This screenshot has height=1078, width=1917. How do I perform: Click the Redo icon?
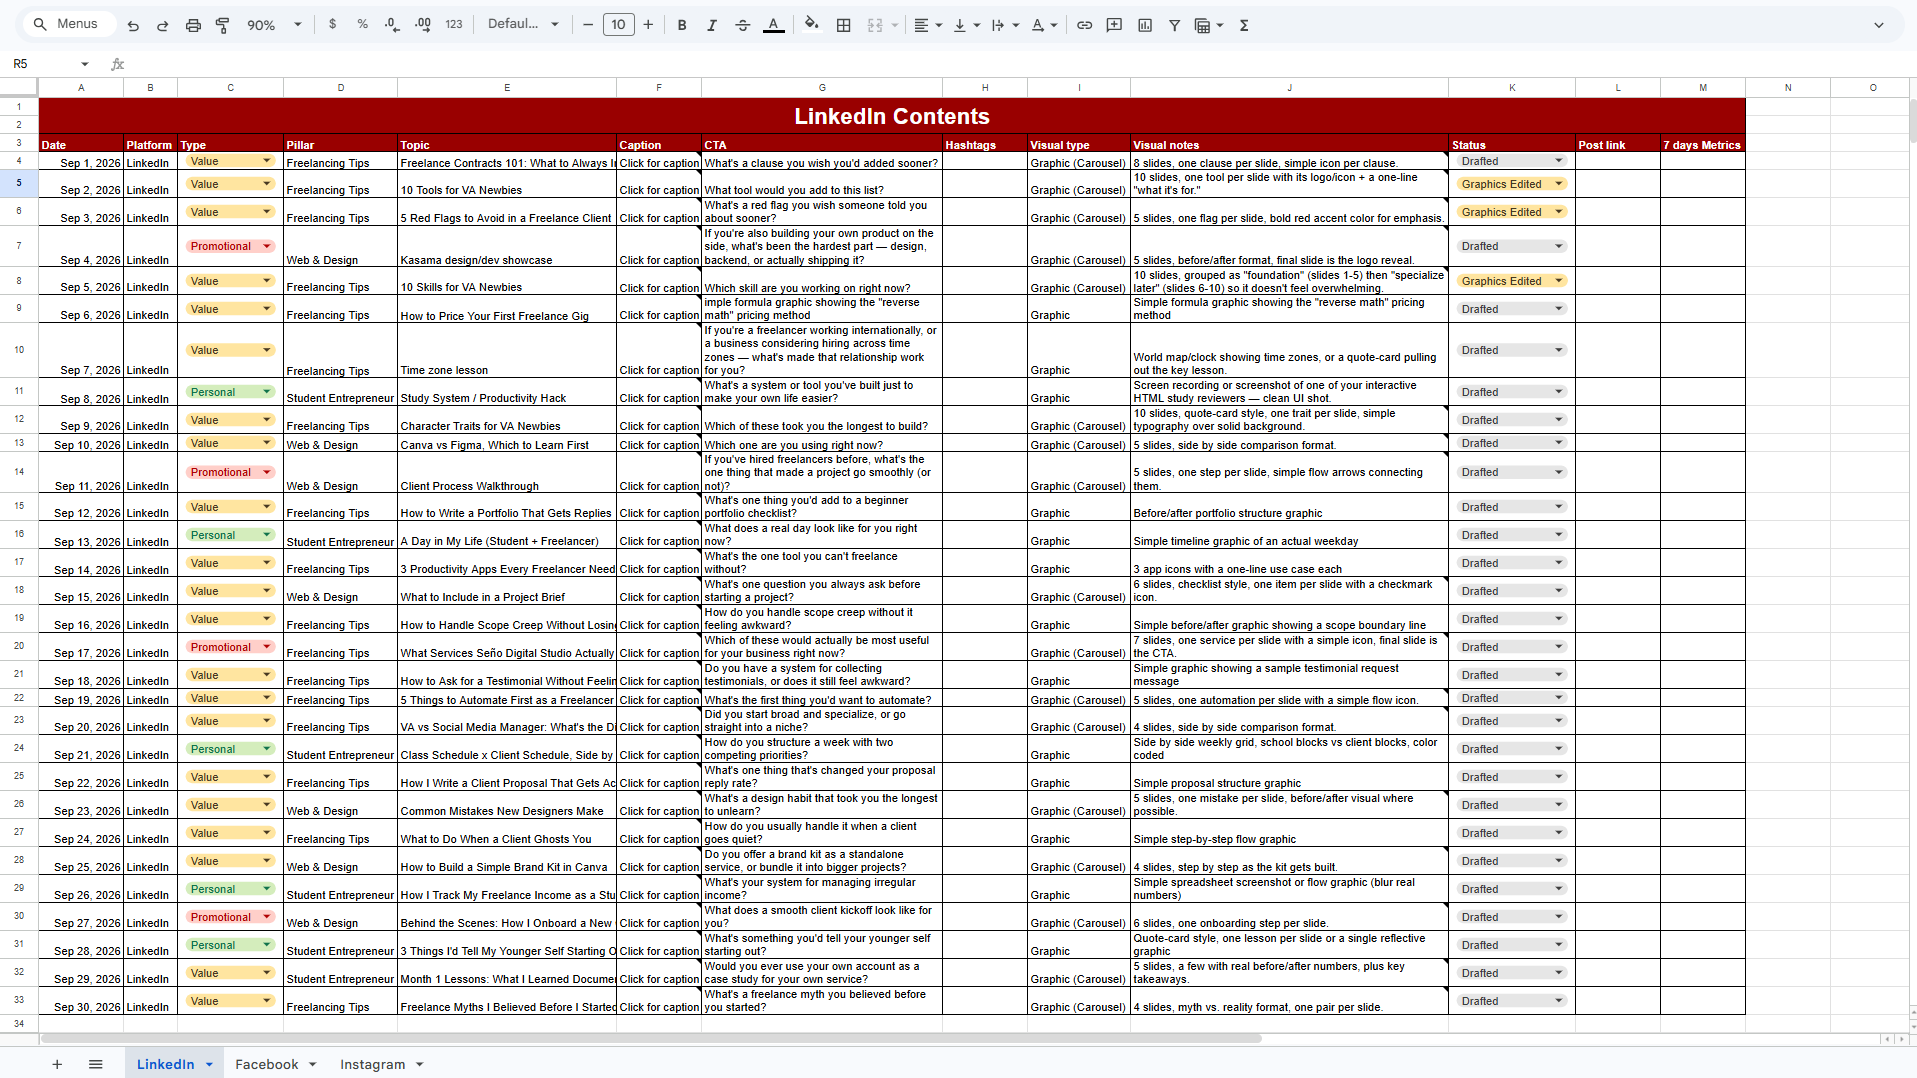point(163,25)
